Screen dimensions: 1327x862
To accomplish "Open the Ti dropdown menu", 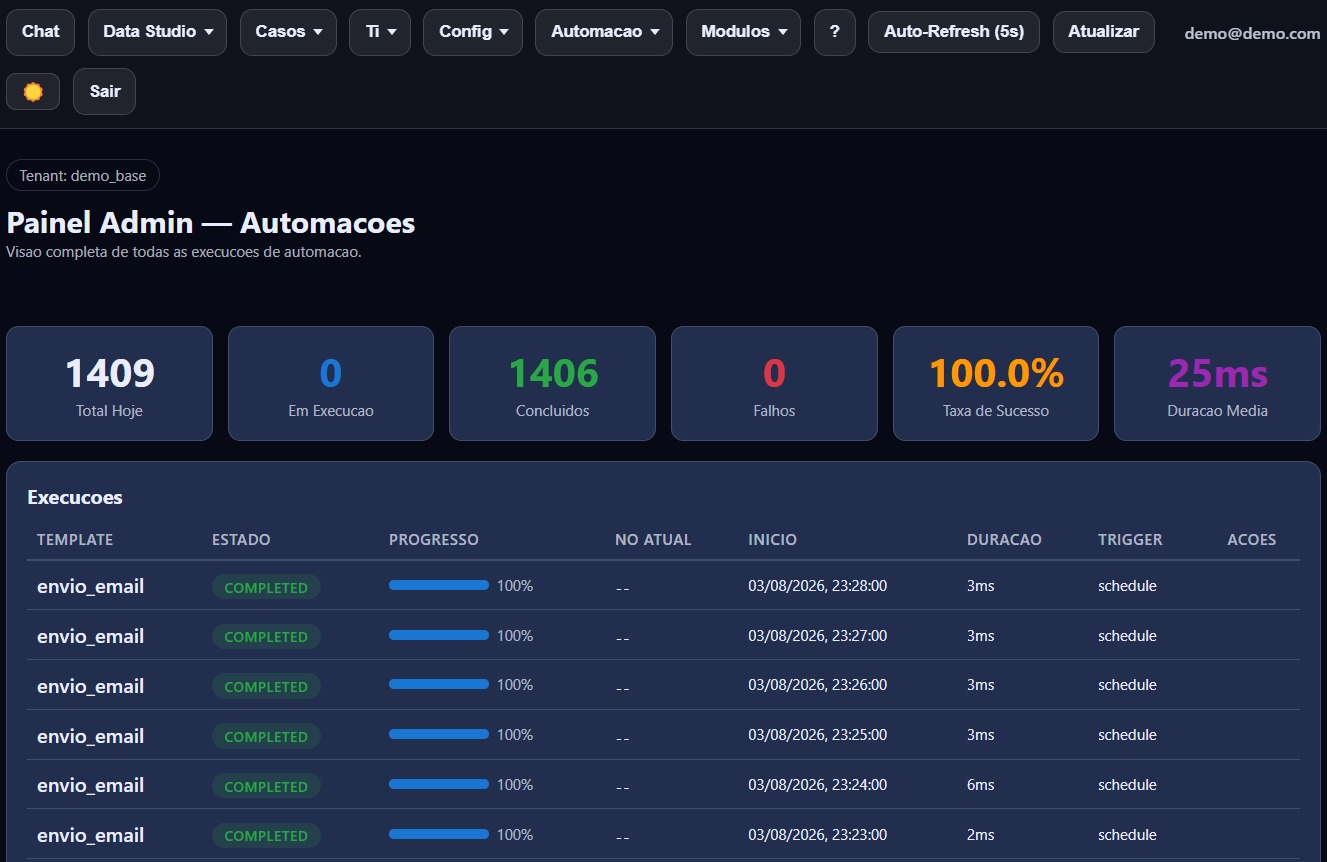I will click(x=380, y=32).
